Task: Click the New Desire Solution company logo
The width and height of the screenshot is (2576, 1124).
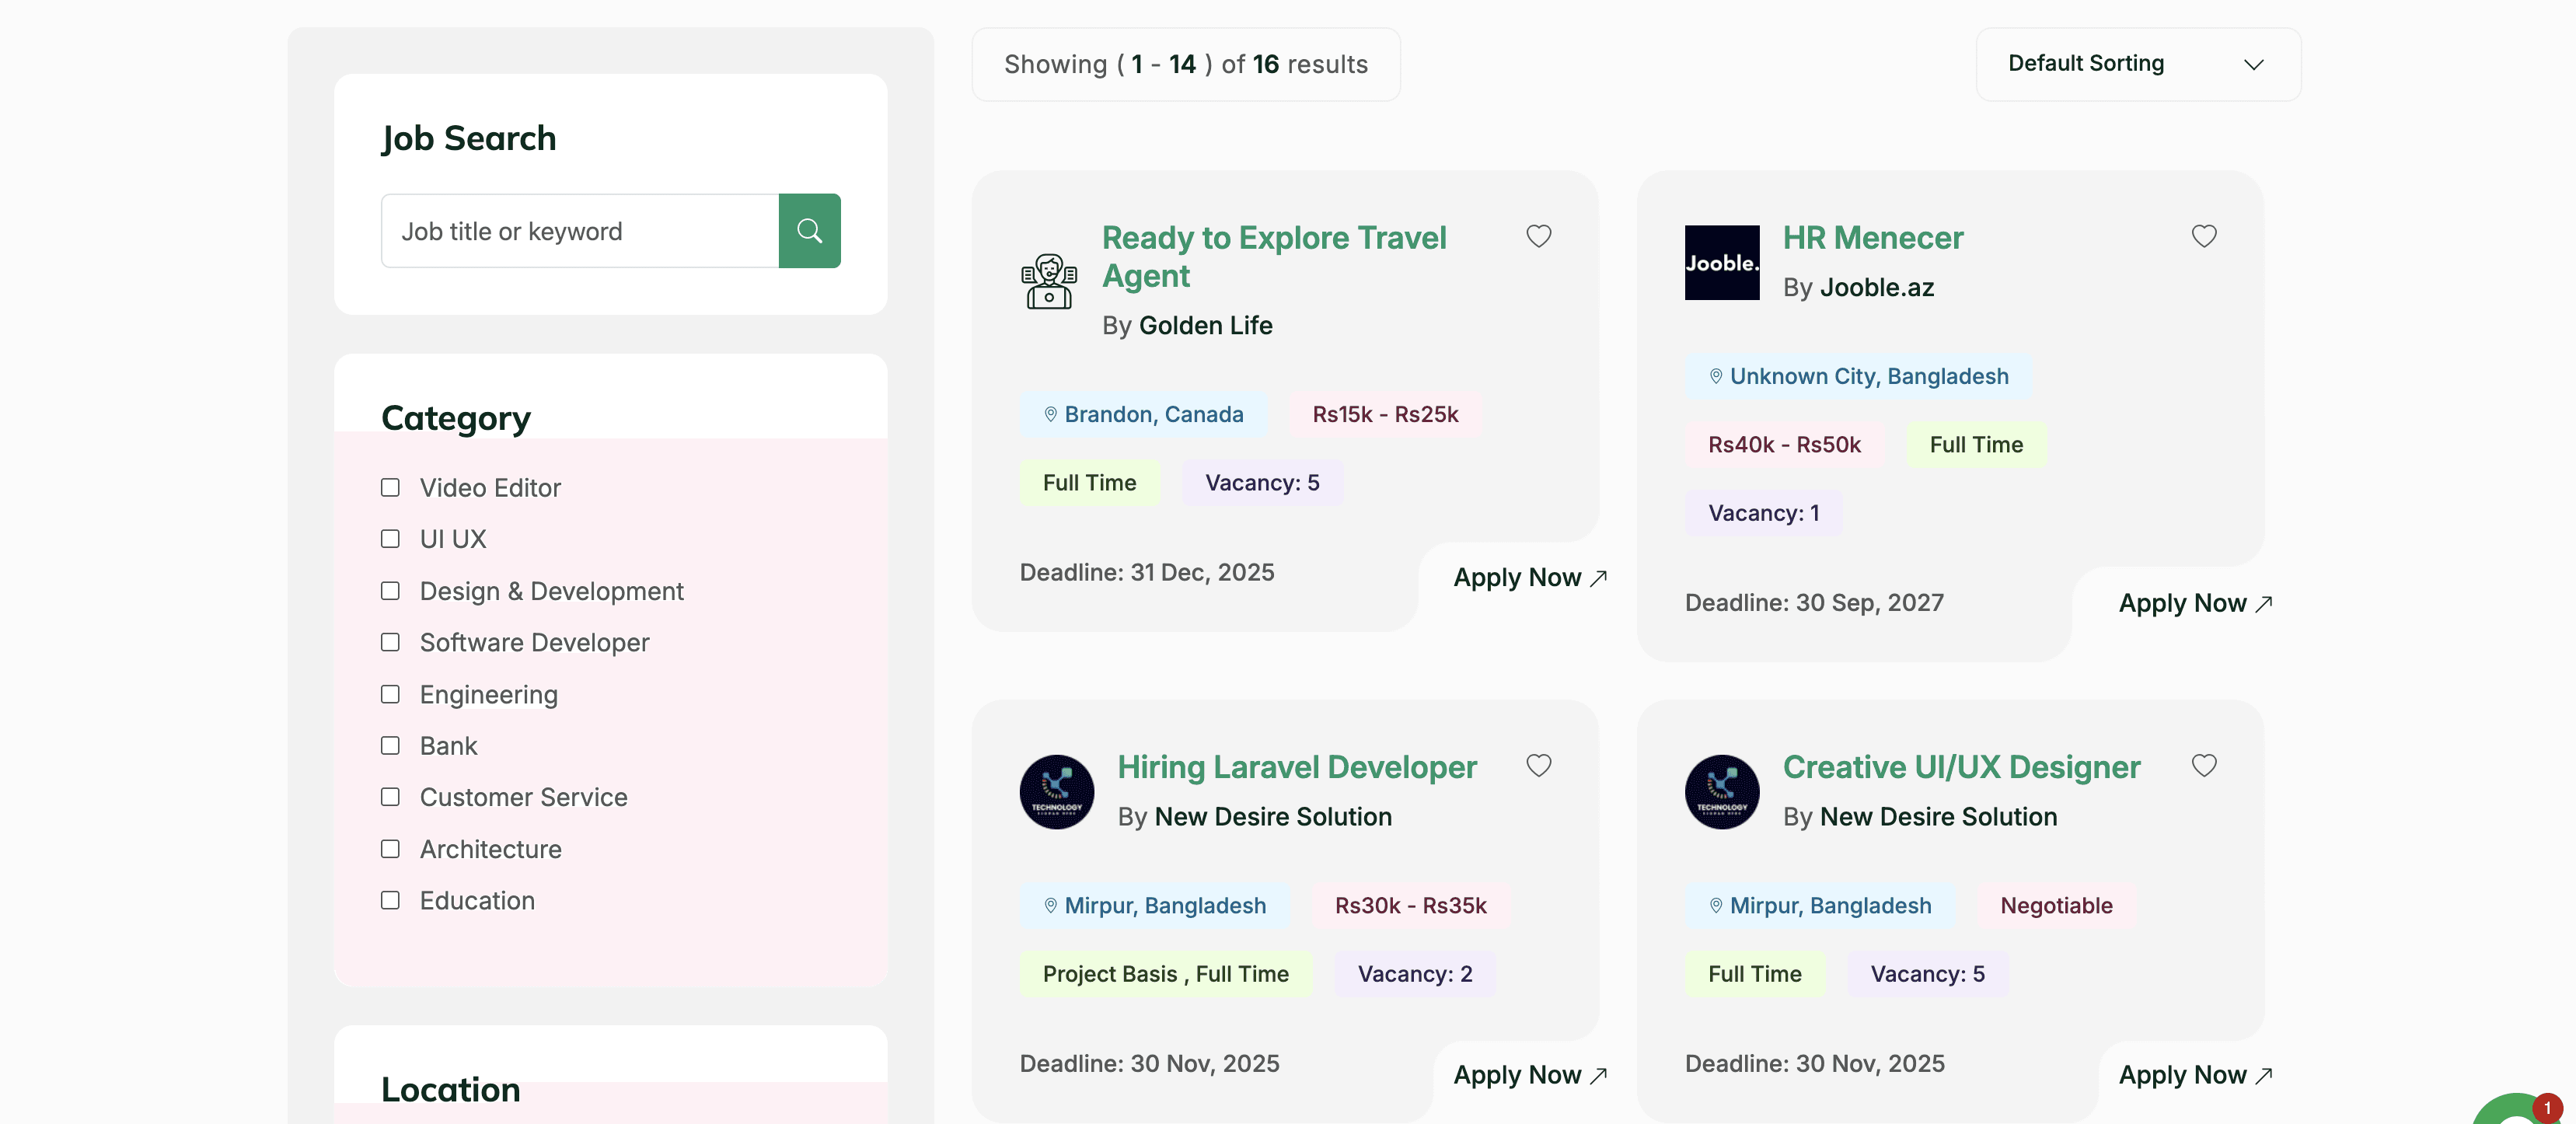Action: 1056,791
